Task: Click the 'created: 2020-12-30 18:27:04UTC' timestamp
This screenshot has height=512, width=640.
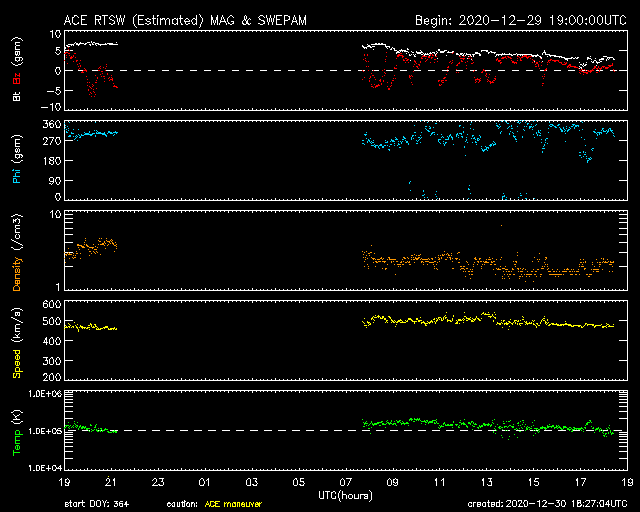Action: pyautogui.click(x=547, y=504)
